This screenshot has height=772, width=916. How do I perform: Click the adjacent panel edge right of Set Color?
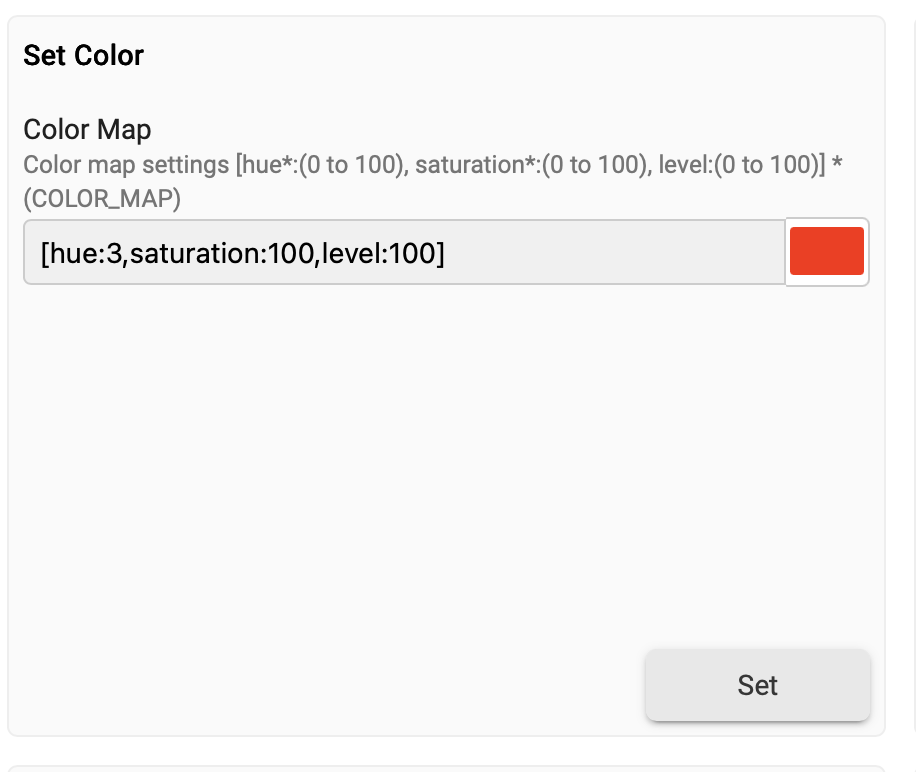[912, 380]
